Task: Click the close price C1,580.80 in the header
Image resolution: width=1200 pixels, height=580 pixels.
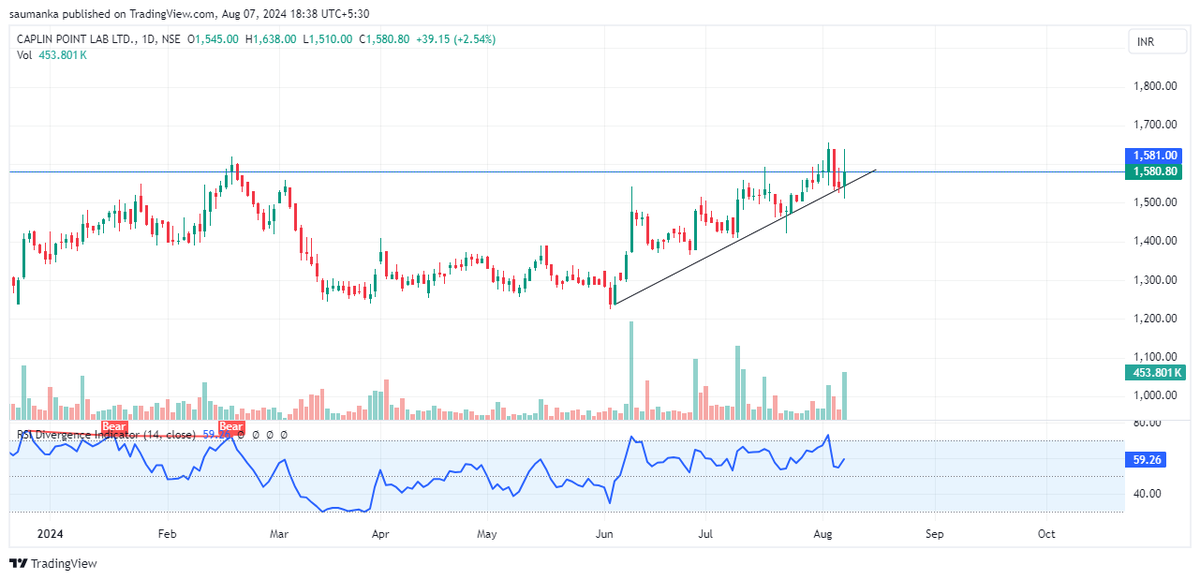Action: 386,39
